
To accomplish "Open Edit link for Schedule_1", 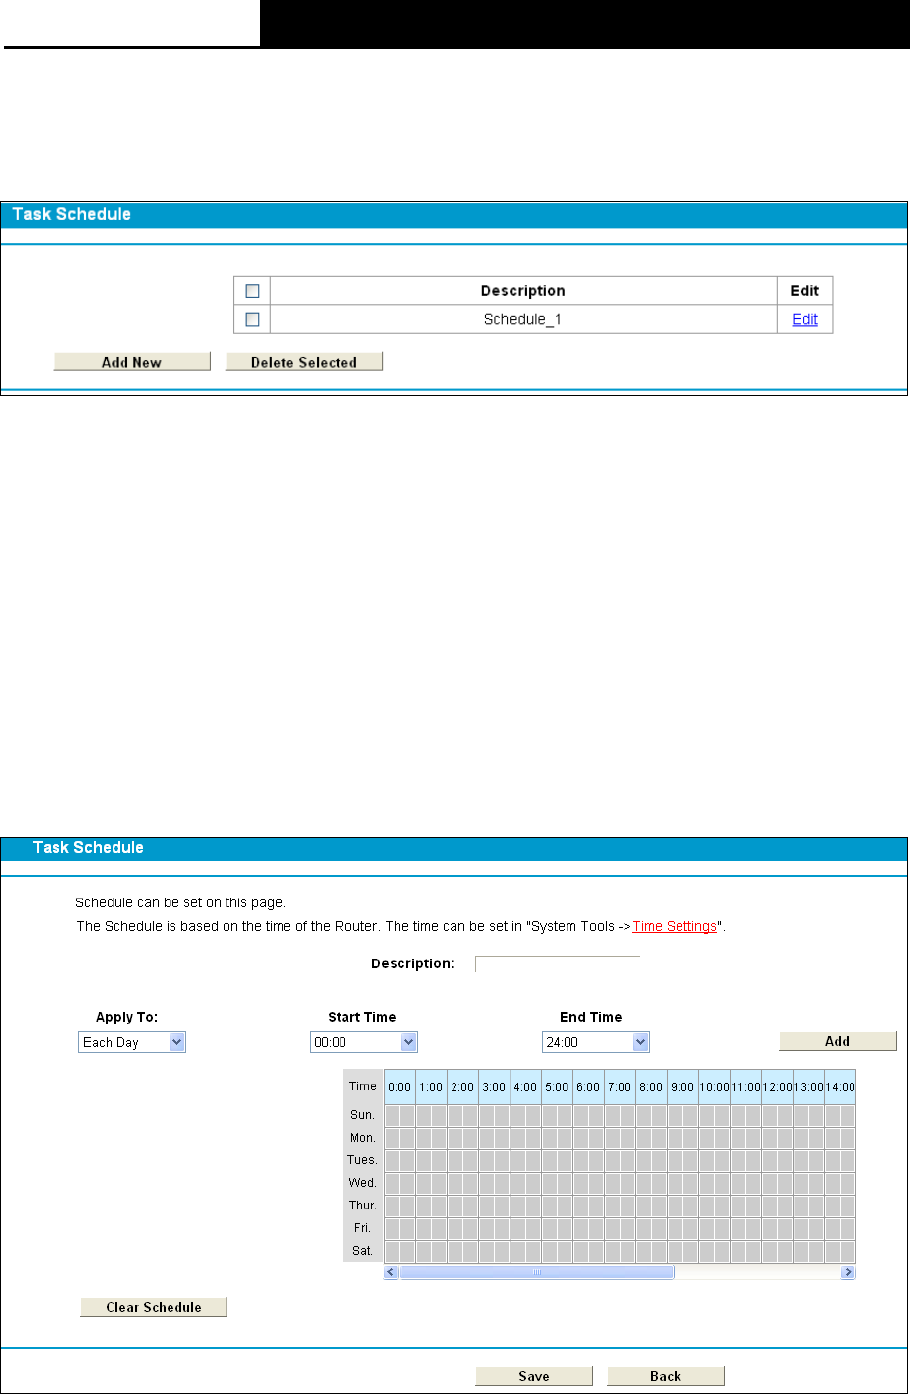I will pos(805,319).
